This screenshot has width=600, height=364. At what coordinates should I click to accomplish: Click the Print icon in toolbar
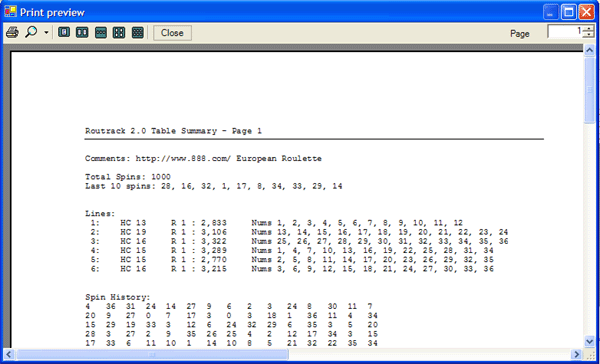click(x=12, y=33)
